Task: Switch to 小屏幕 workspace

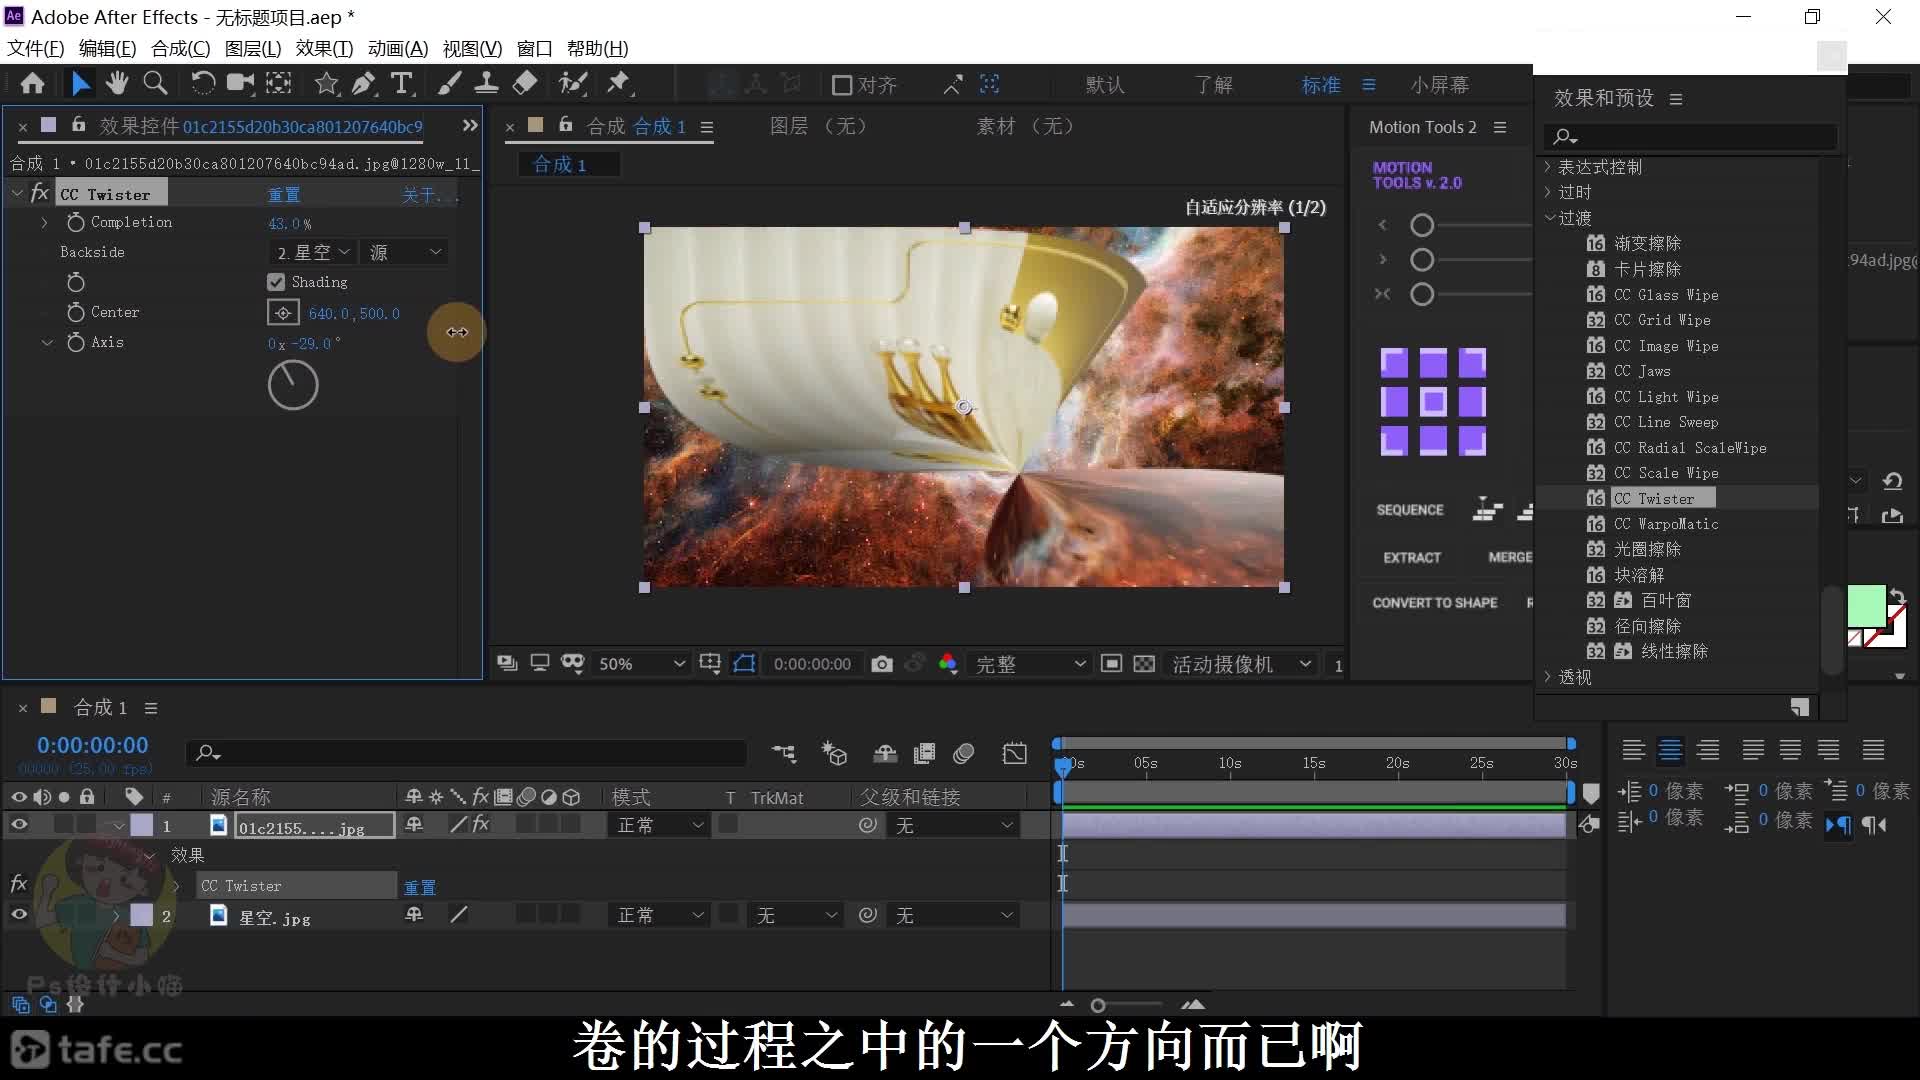Action: 1439,85
